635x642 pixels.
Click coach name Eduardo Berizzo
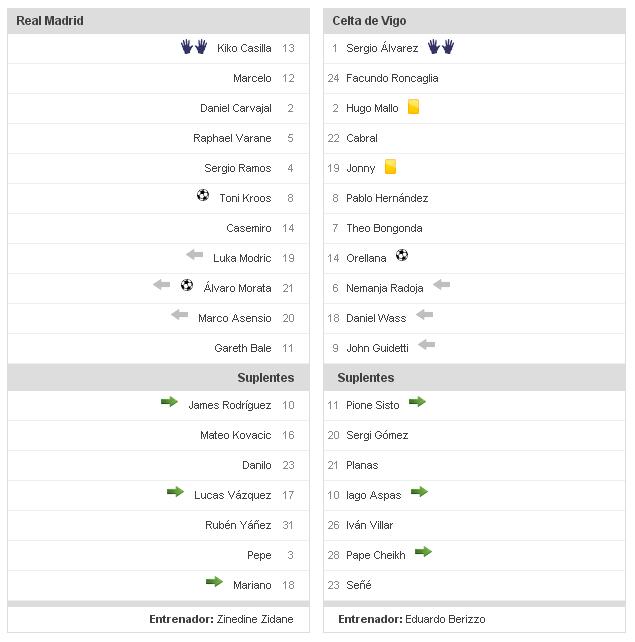click(x=448, y=619)
